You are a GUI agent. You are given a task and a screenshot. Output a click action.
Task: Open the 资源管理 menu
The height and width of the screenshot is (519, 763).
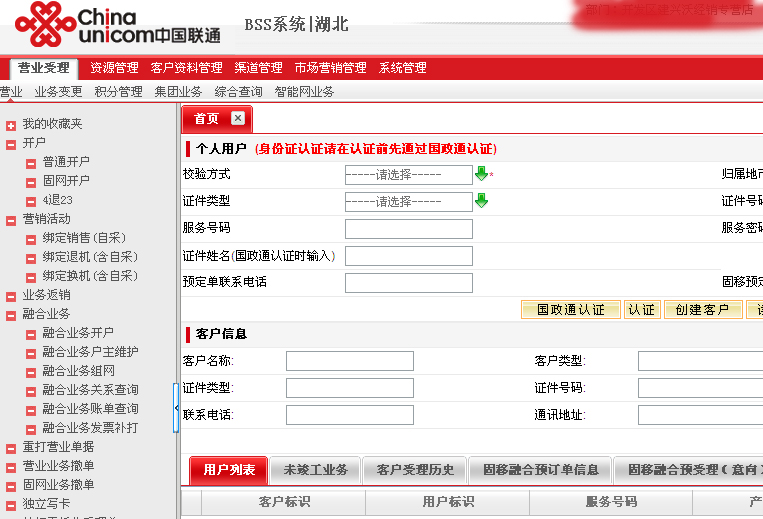click(114, 68)
